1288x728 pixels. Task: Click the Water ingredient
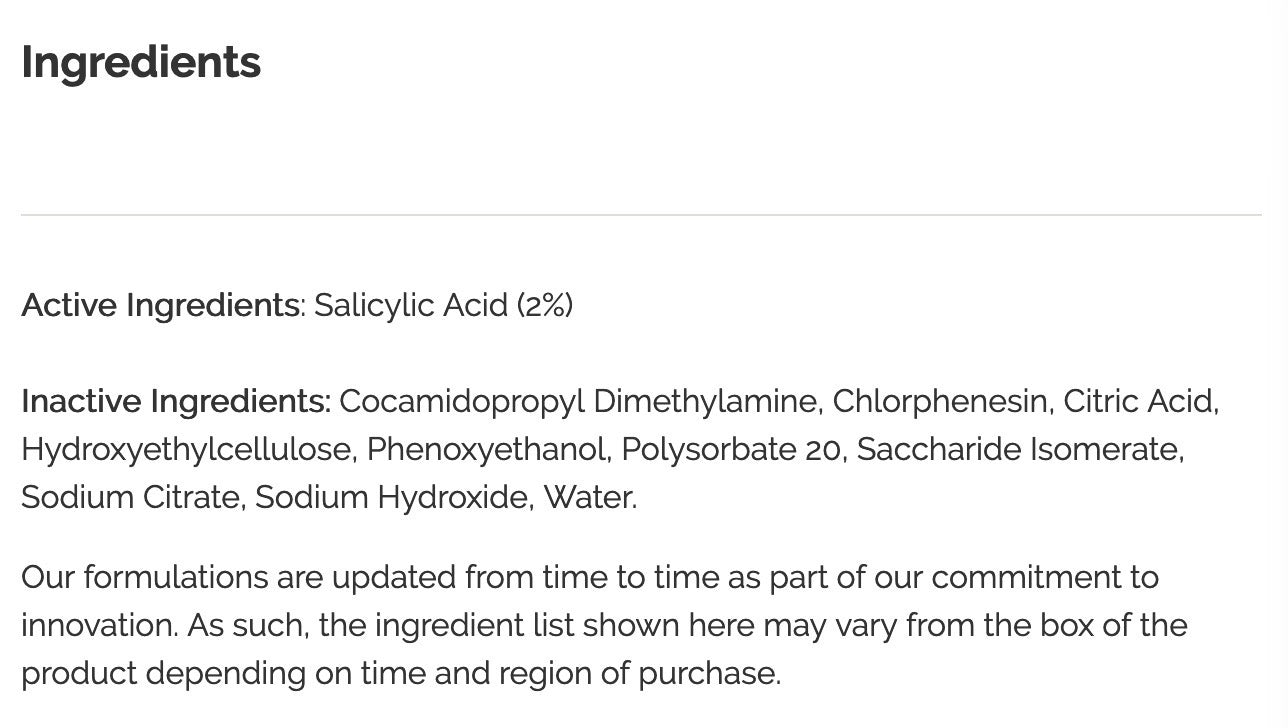tap(587, 497)
